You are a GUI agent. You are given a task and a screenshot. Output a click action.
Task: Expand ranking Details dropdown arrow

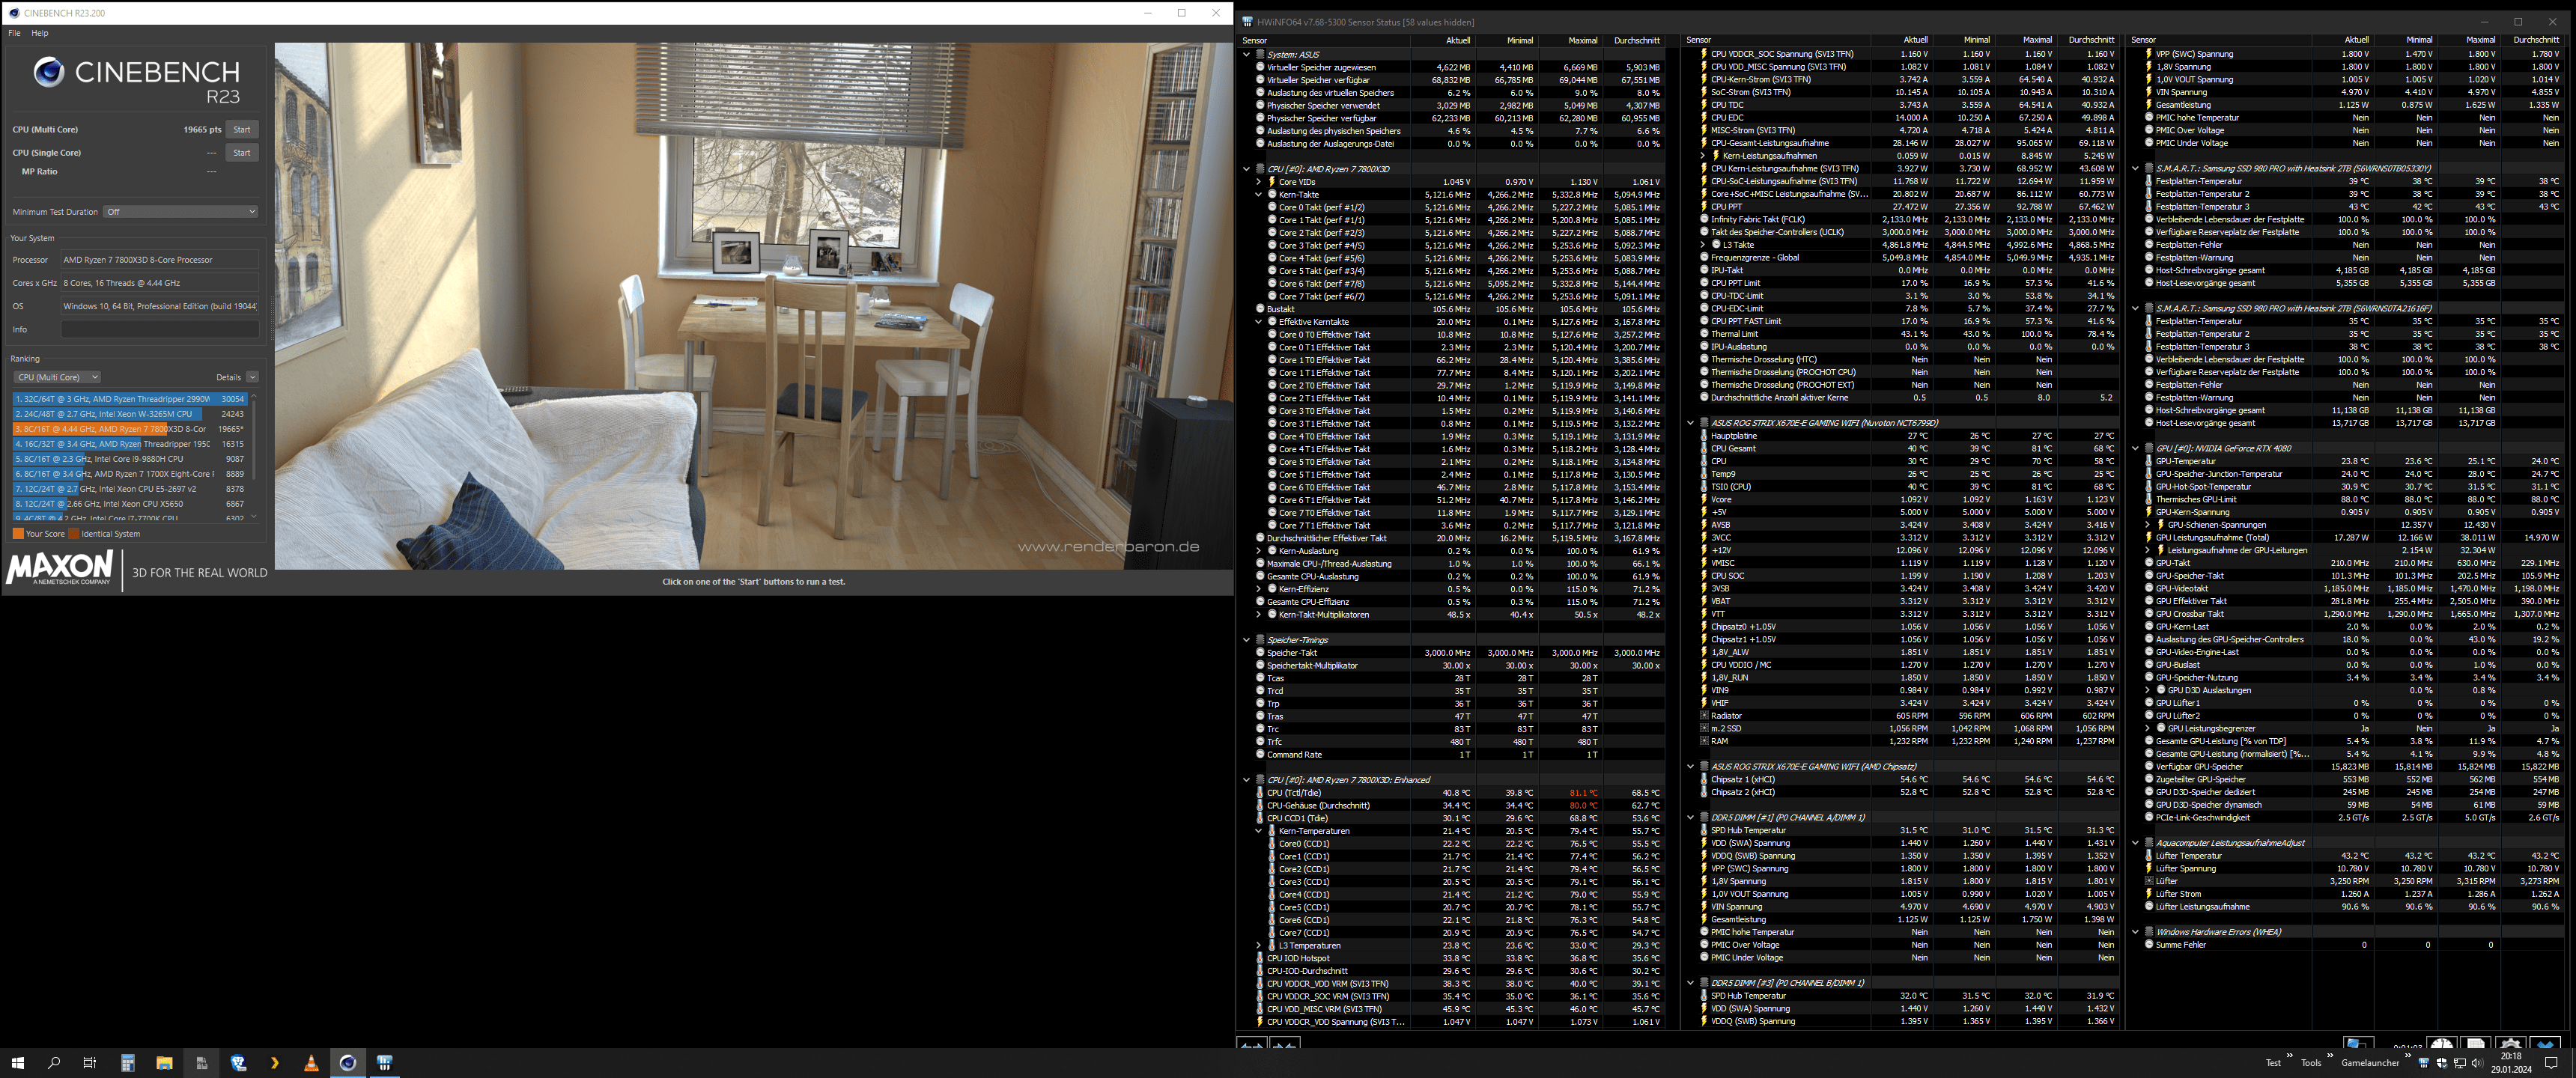[252, 377]
